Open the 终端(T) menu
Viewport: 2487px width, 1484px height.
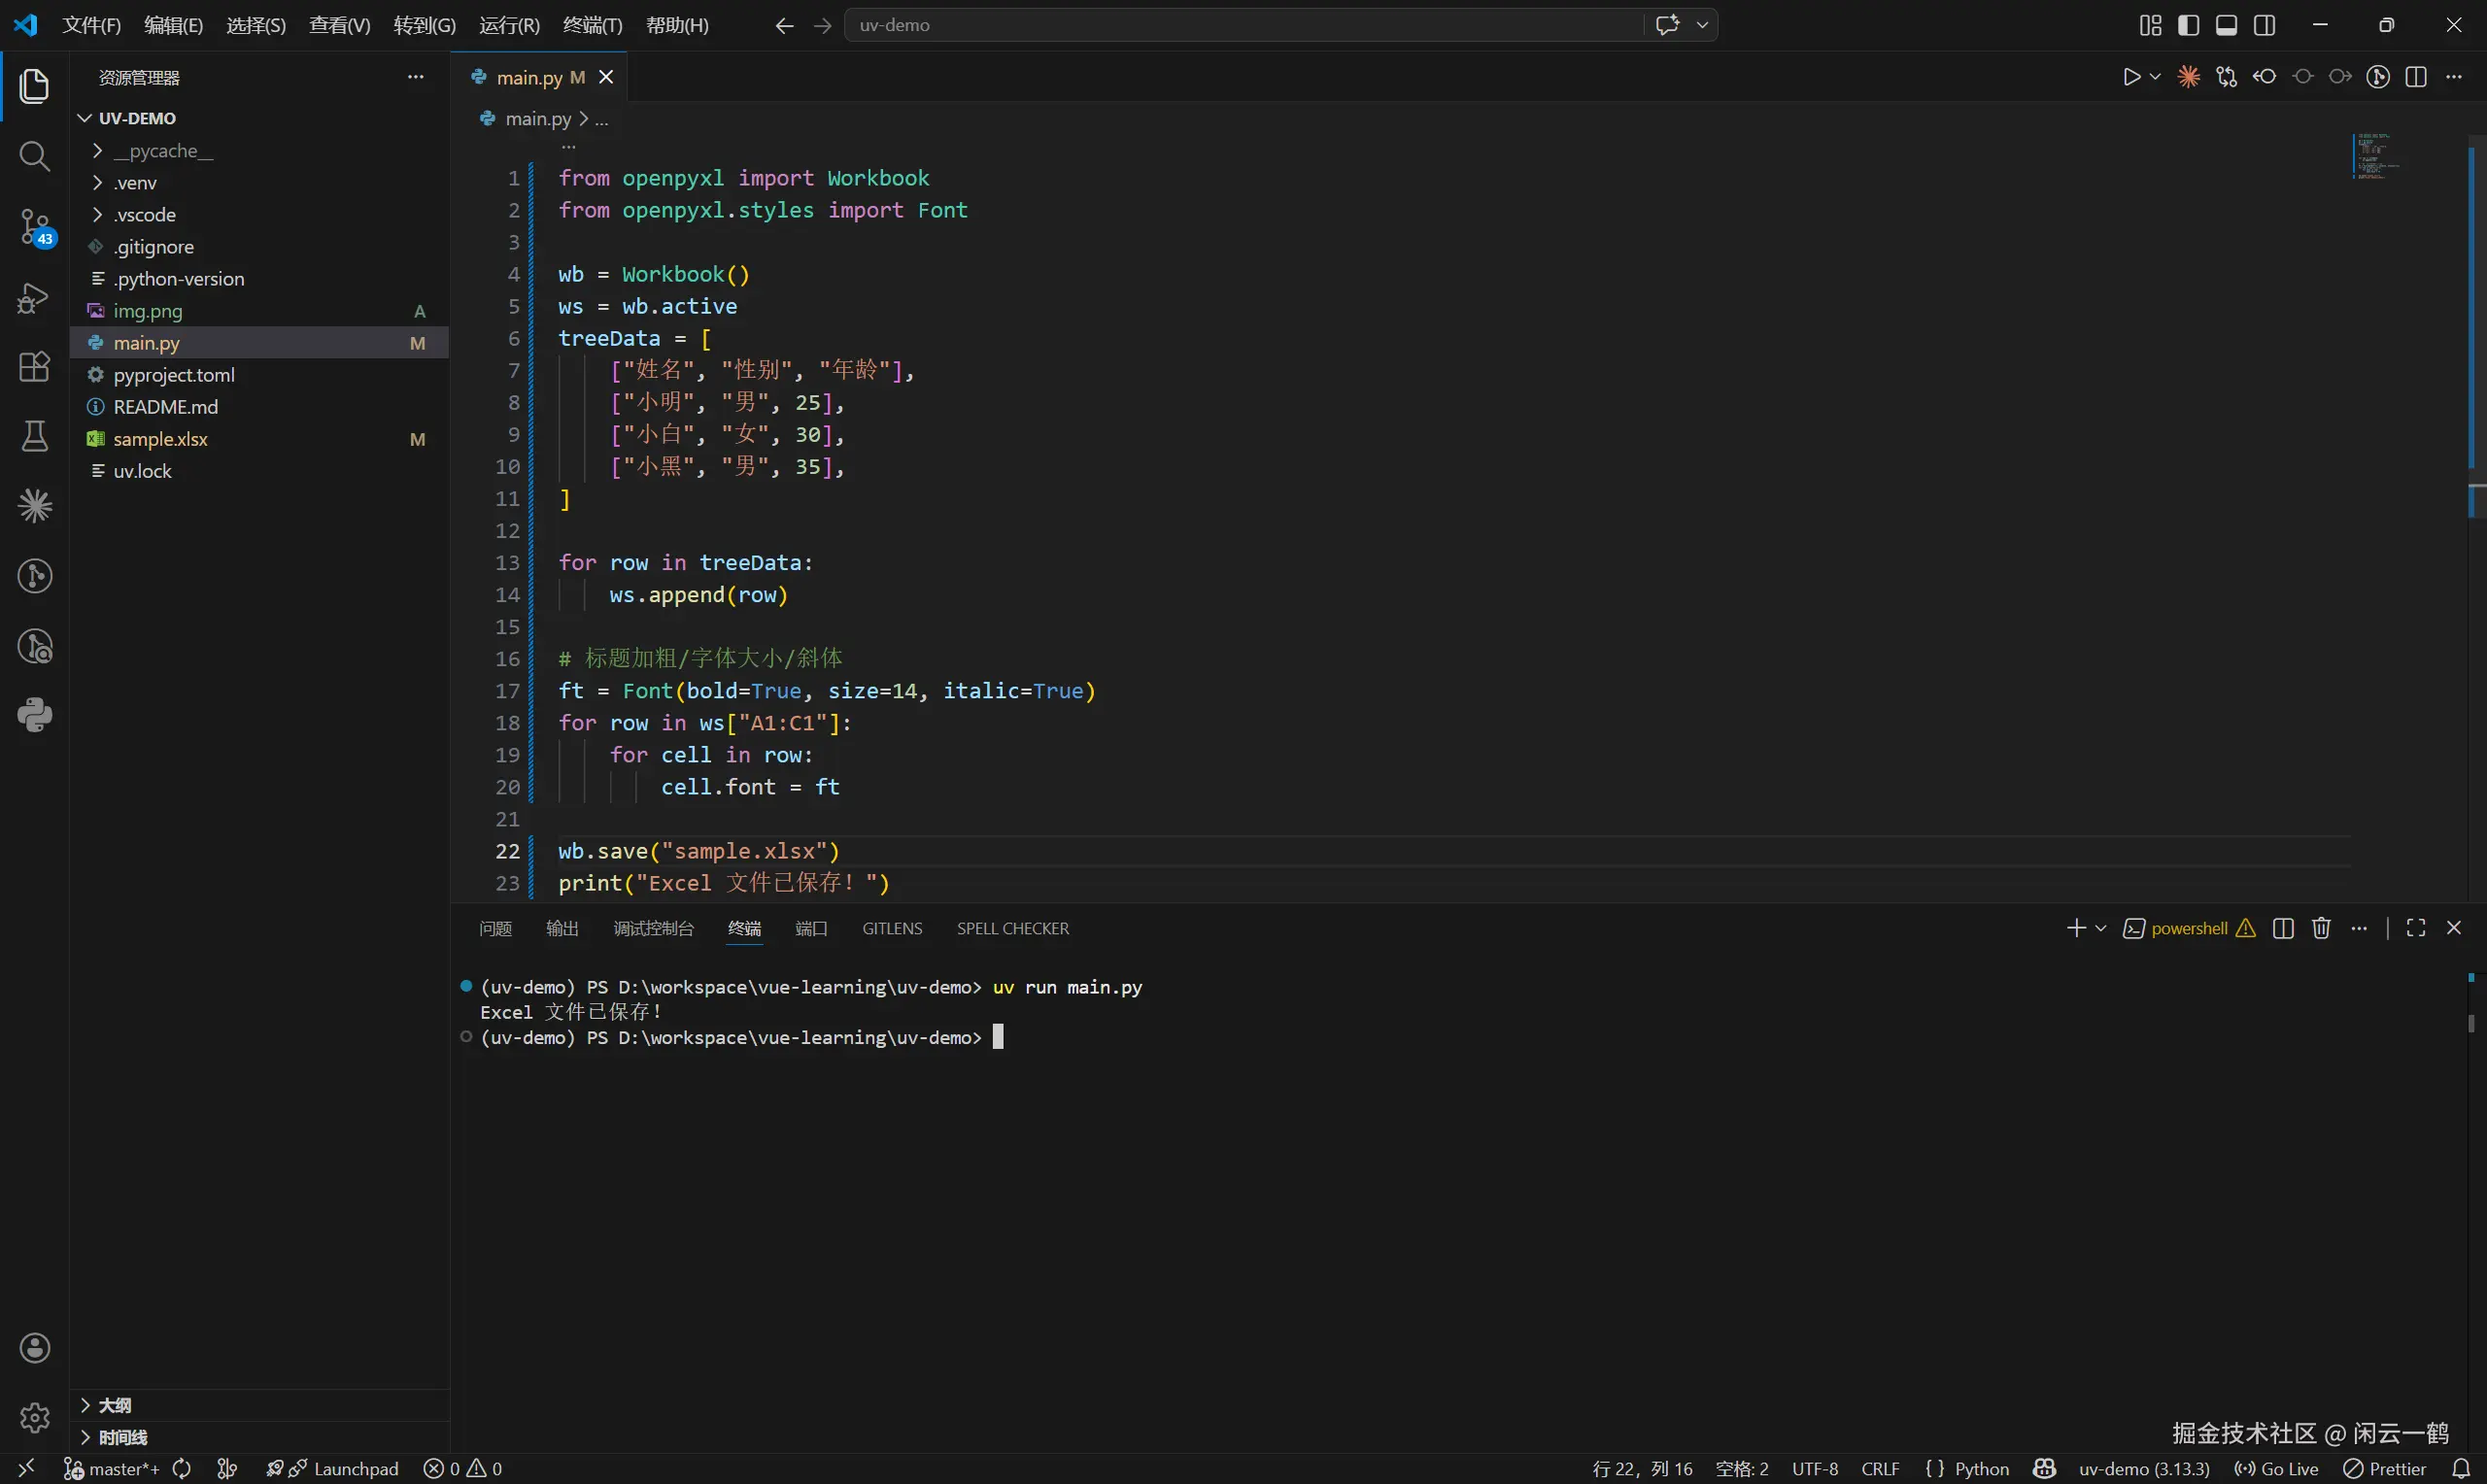pyautogui.click(x=592, y=25)
